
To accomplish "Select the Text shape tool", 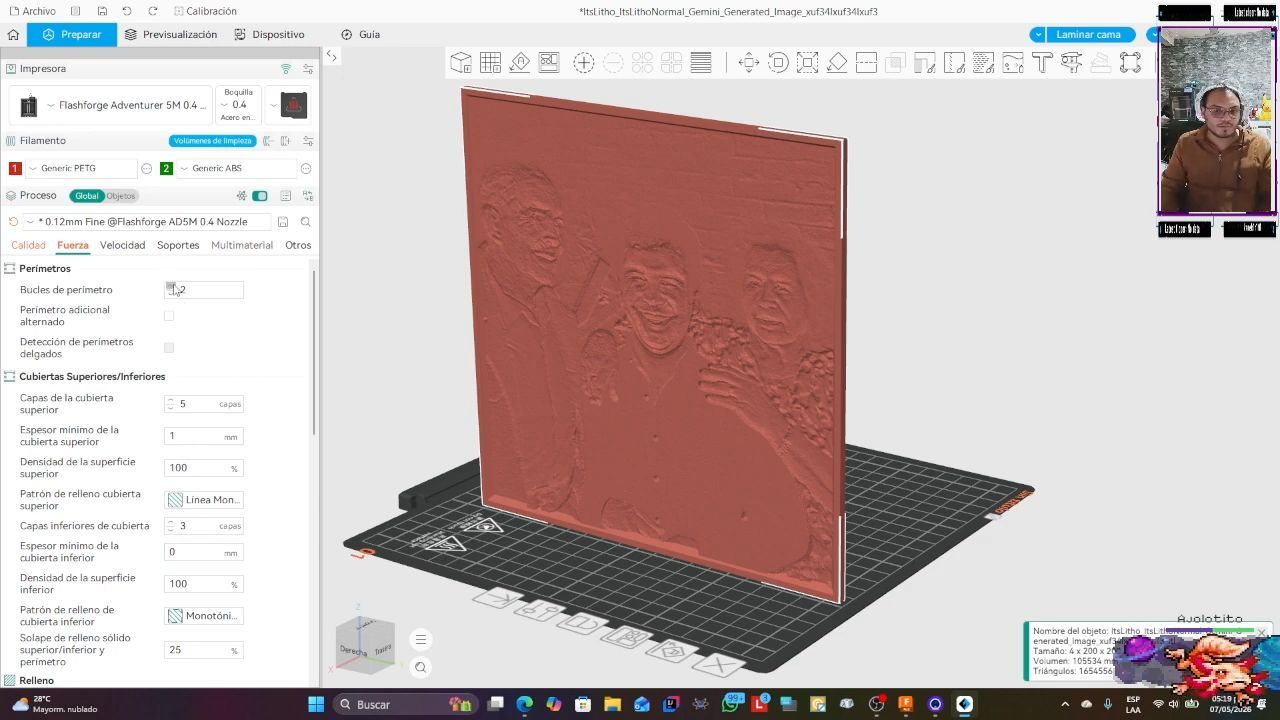I will coord(1042,63).
